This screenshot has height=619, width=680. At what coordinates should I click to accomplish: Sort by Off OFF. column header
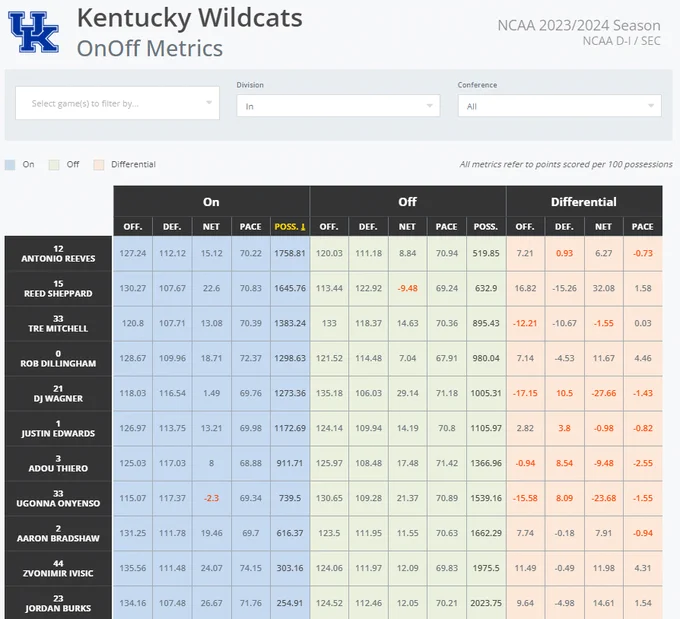[x=329, y=226]
